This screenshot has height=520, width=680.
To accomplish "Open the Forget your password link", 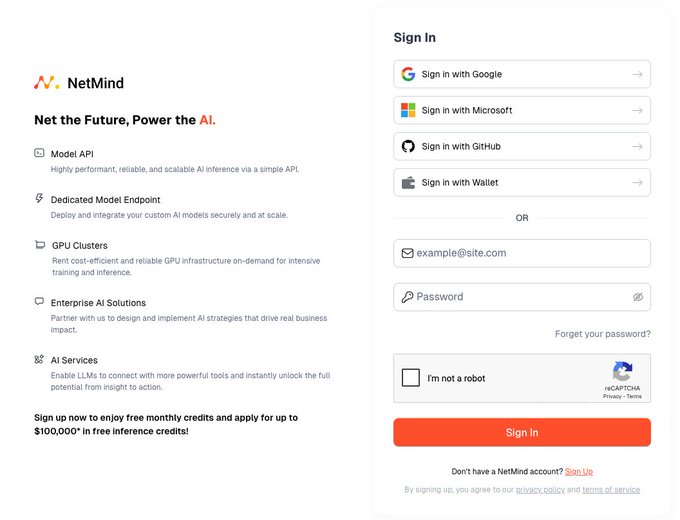I will click(x=602, y=334).
